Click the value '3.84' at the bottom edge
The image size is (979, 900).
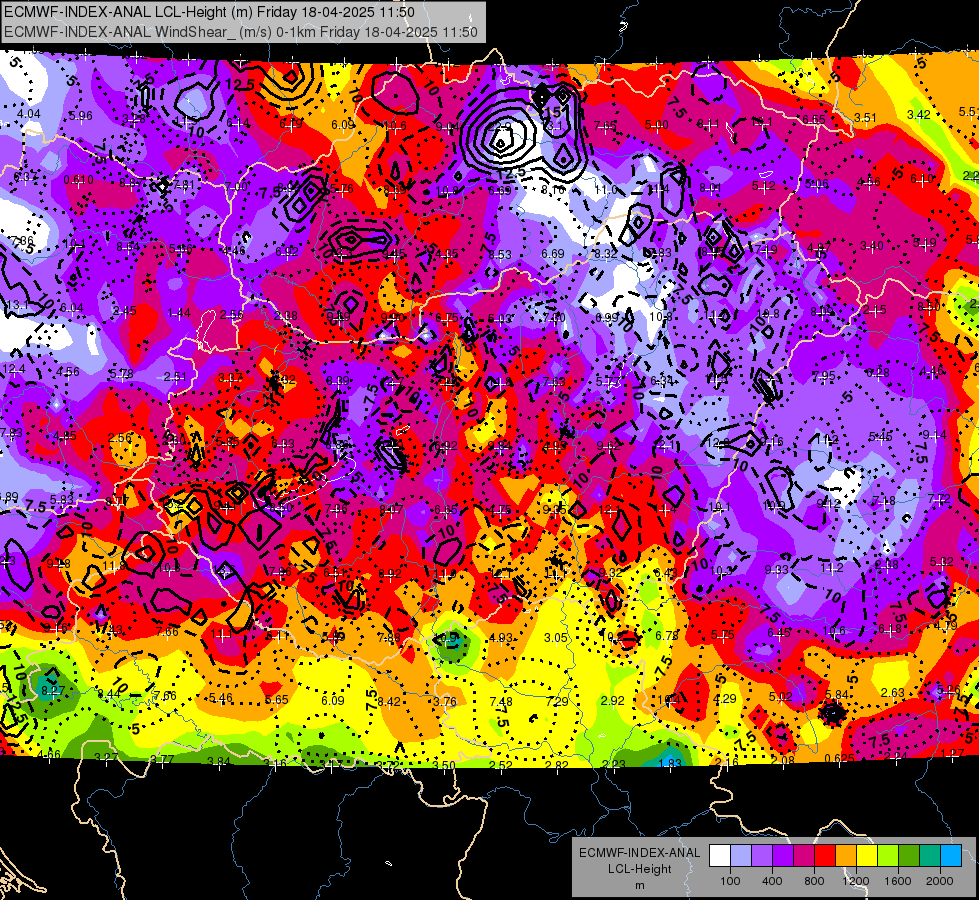click(x=219, y=761)
